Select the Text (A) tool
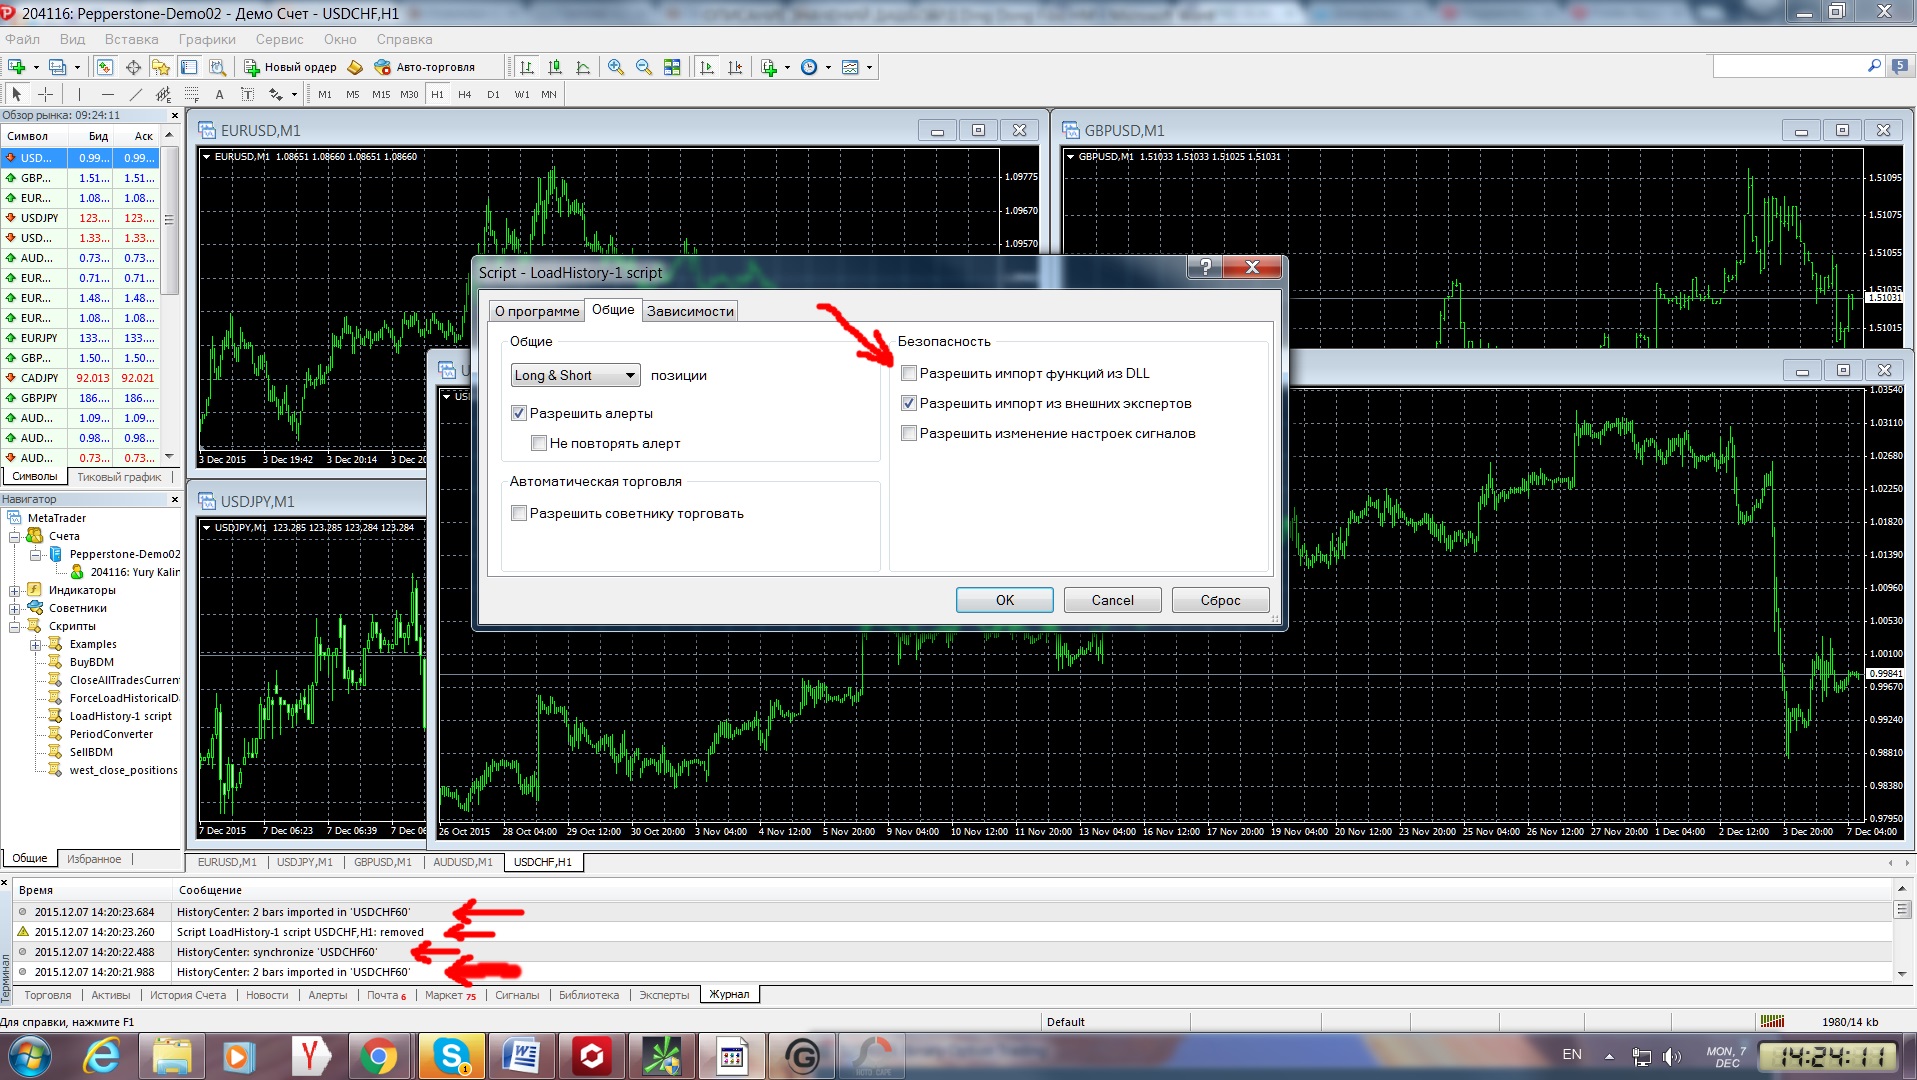The height and width of the screenshot is (1080, 1917). (219, 94)
